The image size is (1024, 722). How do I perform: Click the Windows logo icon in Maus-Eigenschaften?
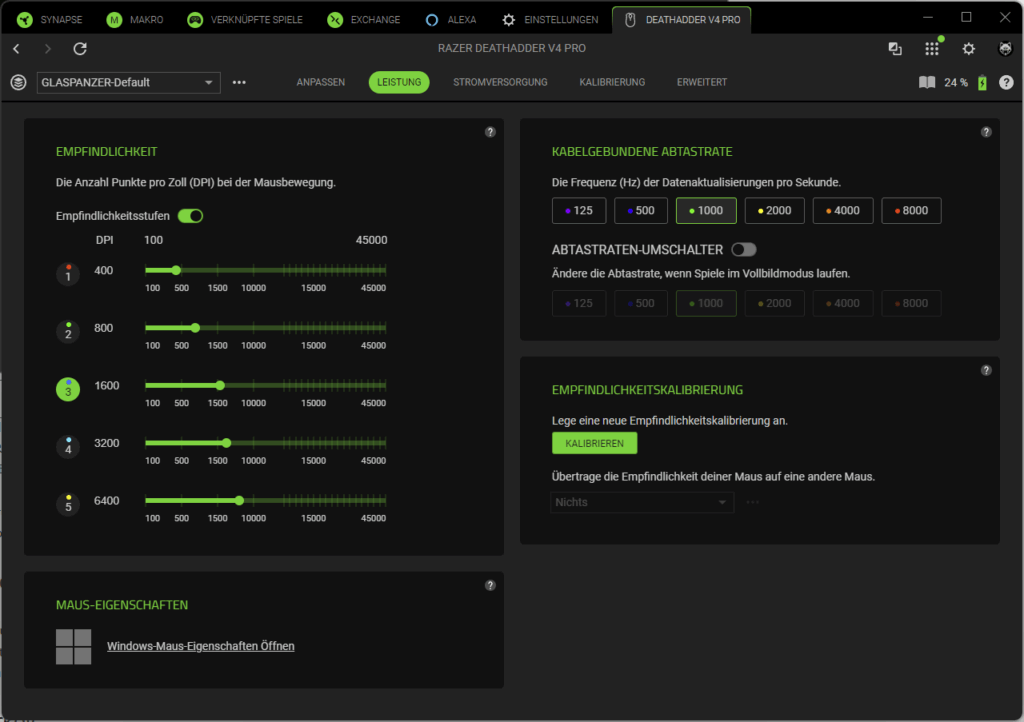[74, 647]
